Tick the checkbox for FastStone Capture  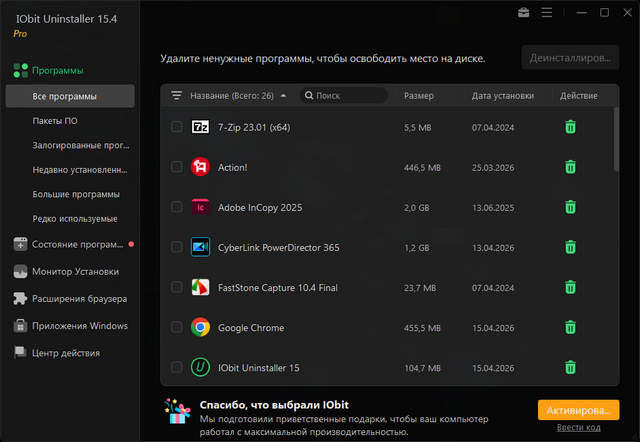176,287
